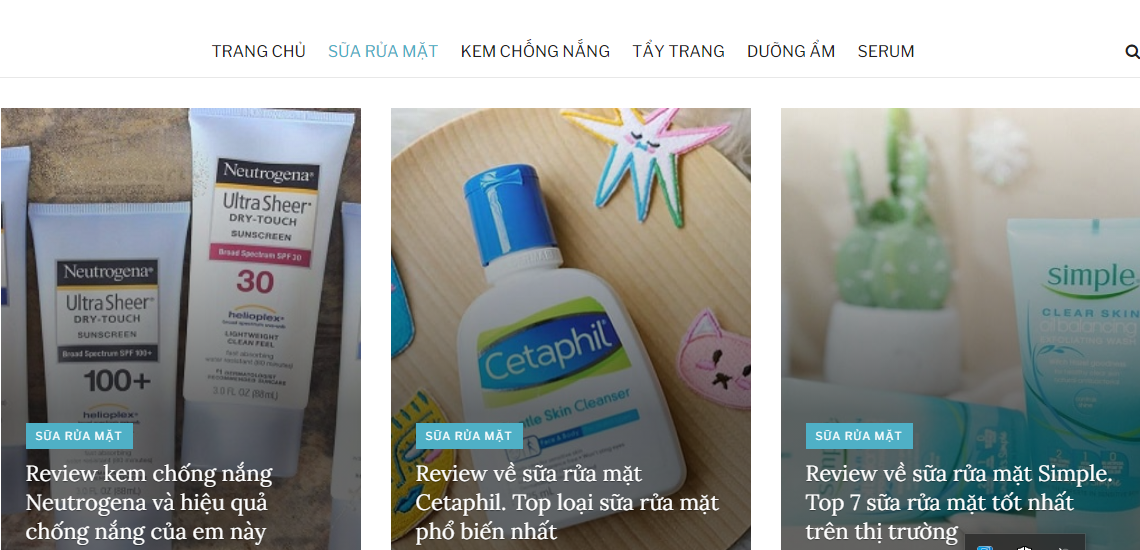Select SỮA RỬA MẶT in navigation

383,51
